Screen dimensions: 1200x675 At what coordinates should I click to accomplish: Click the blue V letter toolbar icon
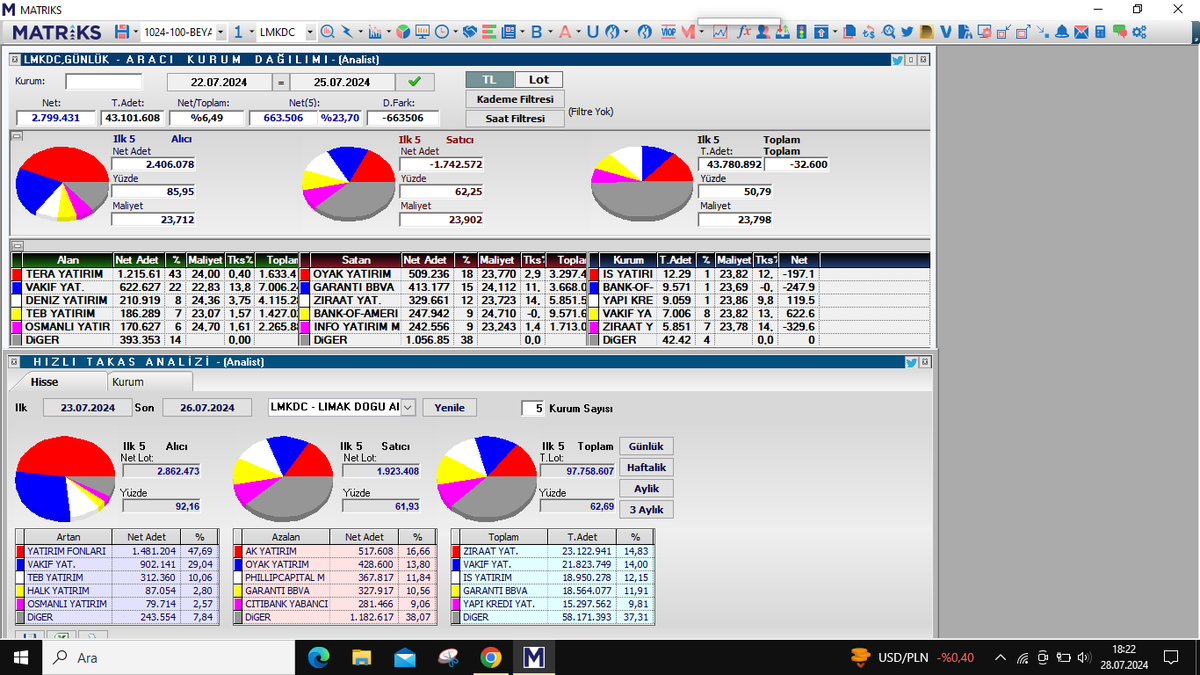[946, 32]
